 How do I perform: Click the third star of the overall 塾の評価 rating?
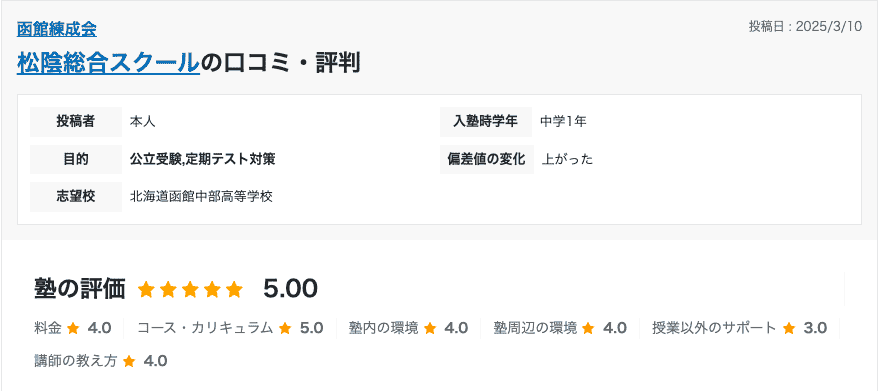point(191,289)
